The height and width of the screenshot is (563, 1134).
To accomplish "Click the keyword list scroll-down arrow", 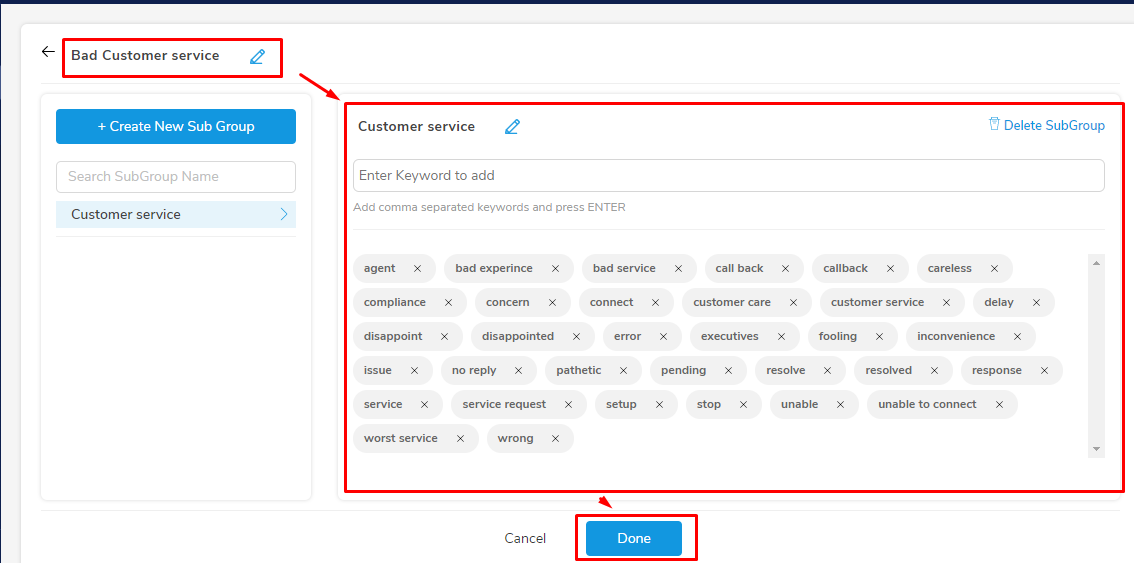I will [1096, 449].
